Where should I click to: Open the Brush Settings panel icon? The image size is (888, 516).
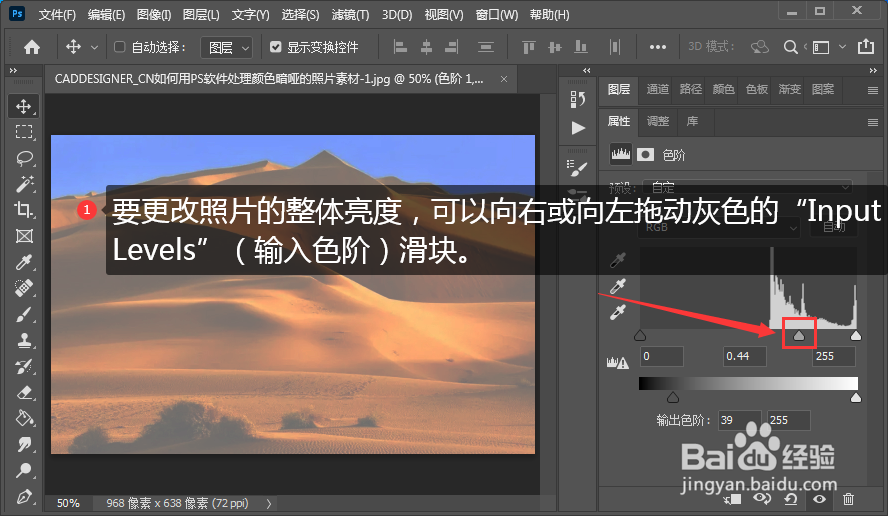coord(578,168)
